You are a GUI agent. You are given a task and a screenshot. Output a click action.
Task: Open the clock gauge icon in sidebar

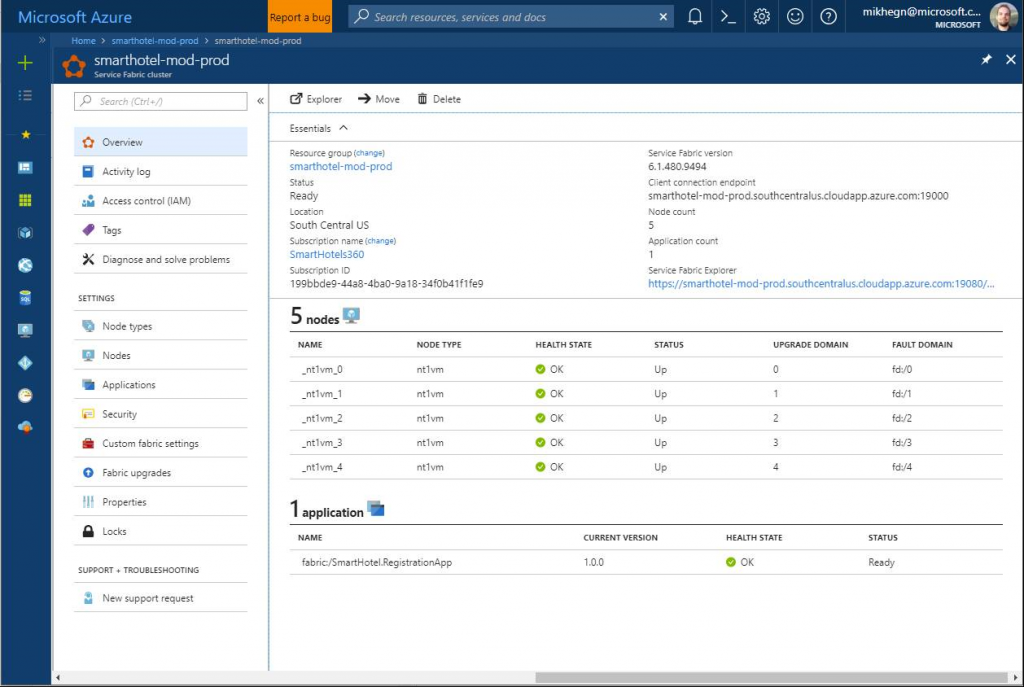coord(25,395)
